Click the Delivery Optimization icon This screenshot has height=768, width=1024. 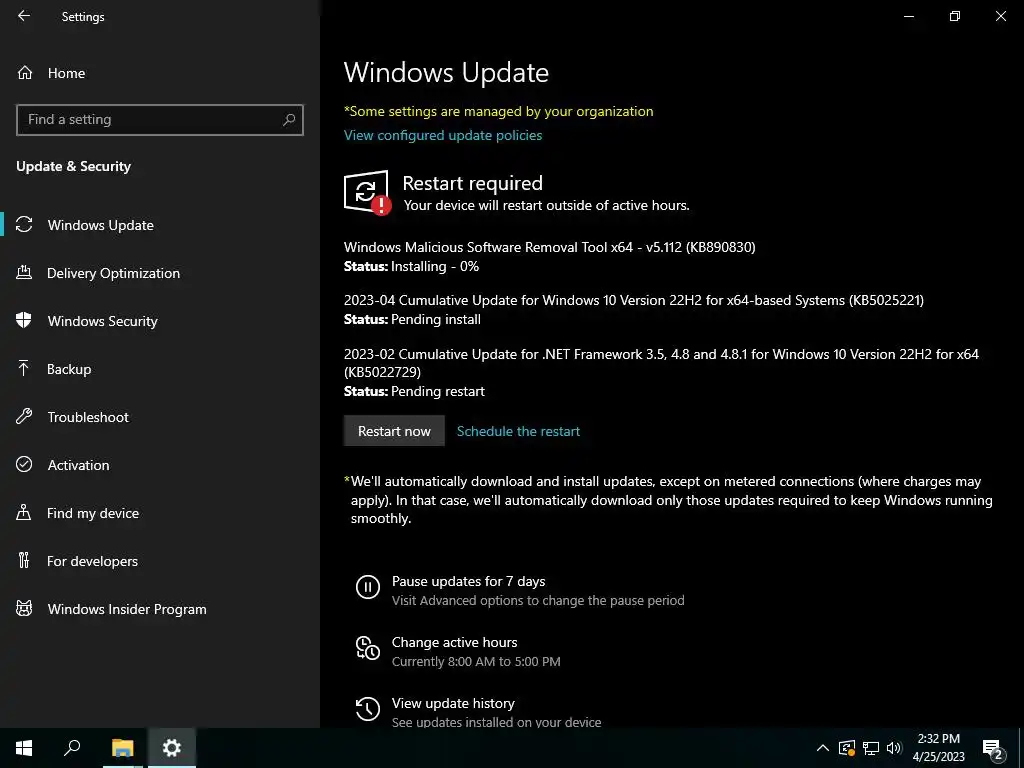(x=24, y=273)
